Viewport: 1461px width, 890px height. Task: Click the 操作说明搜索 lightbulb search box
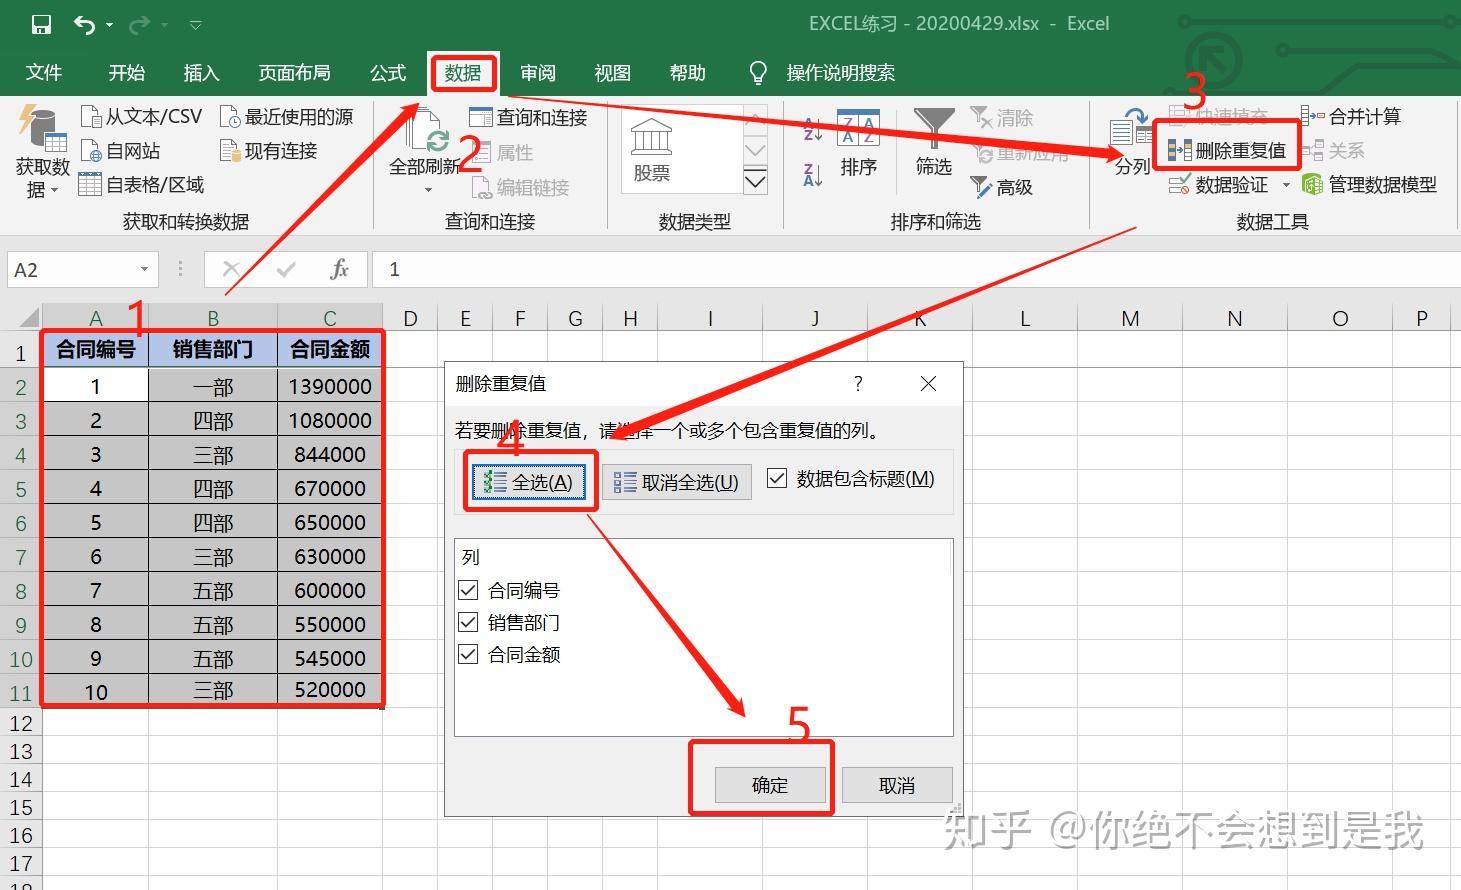(822, 72)
